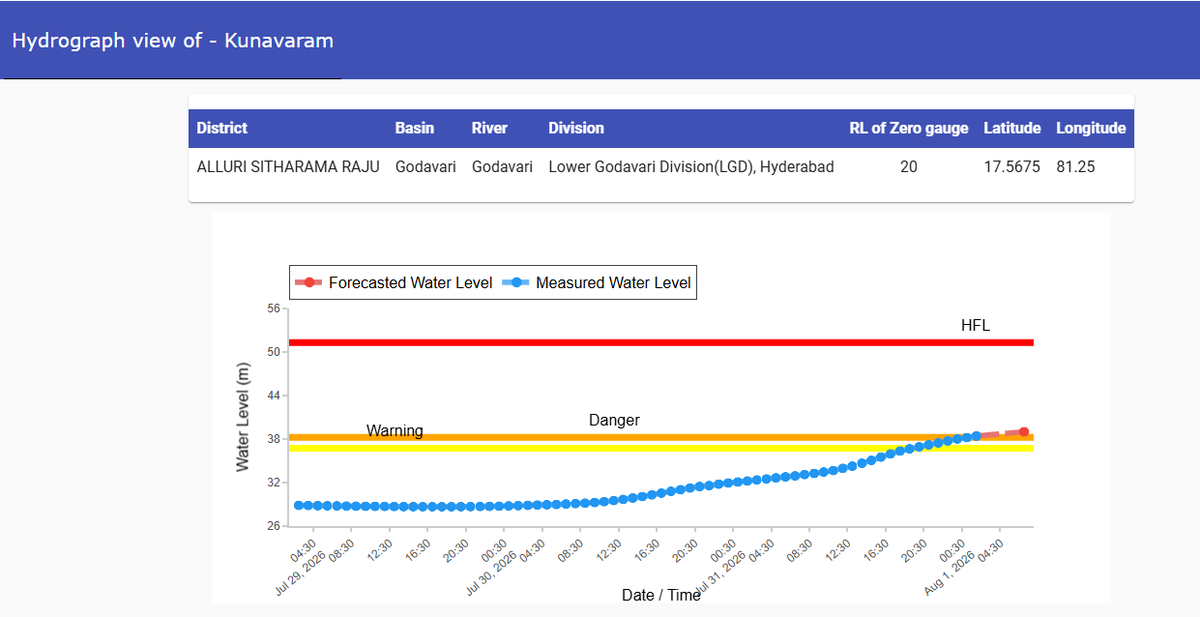This screenshot has width=1200, height=617.
Task: Click the Jul 29, 2026 axis label
Action: point(301,575)
